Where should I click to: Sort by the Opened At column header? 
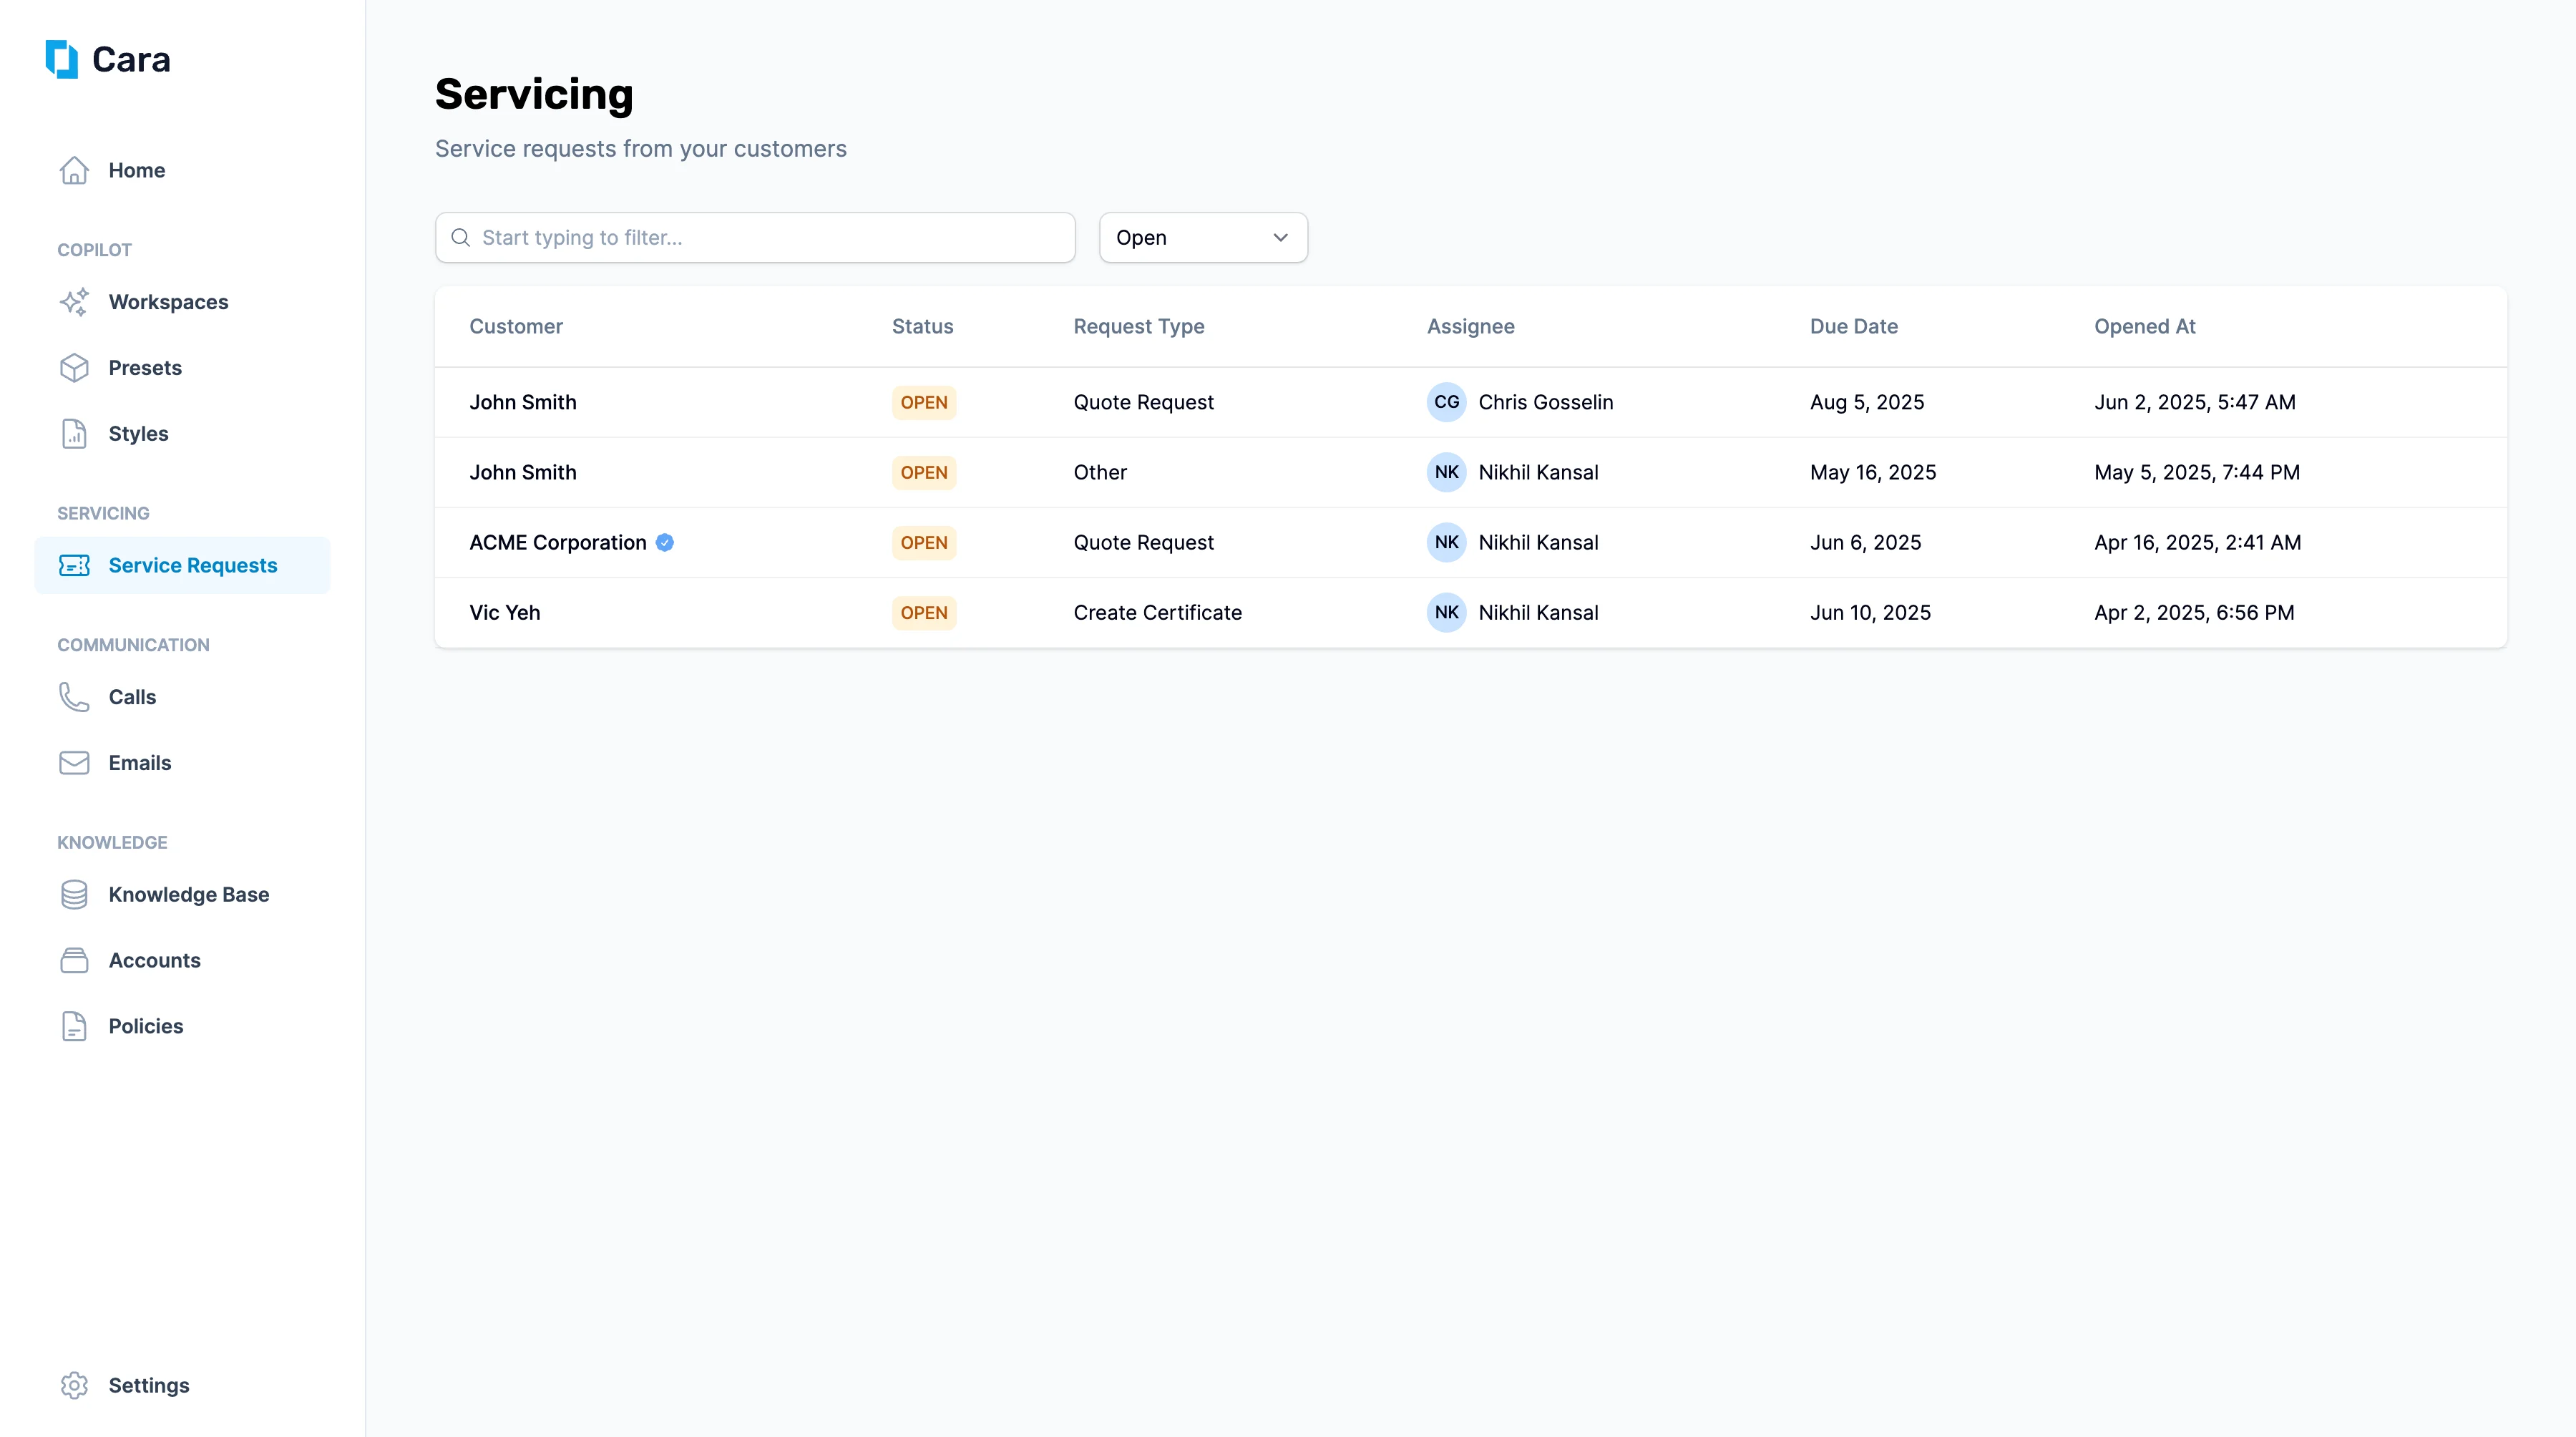[x=2144, y=326]
